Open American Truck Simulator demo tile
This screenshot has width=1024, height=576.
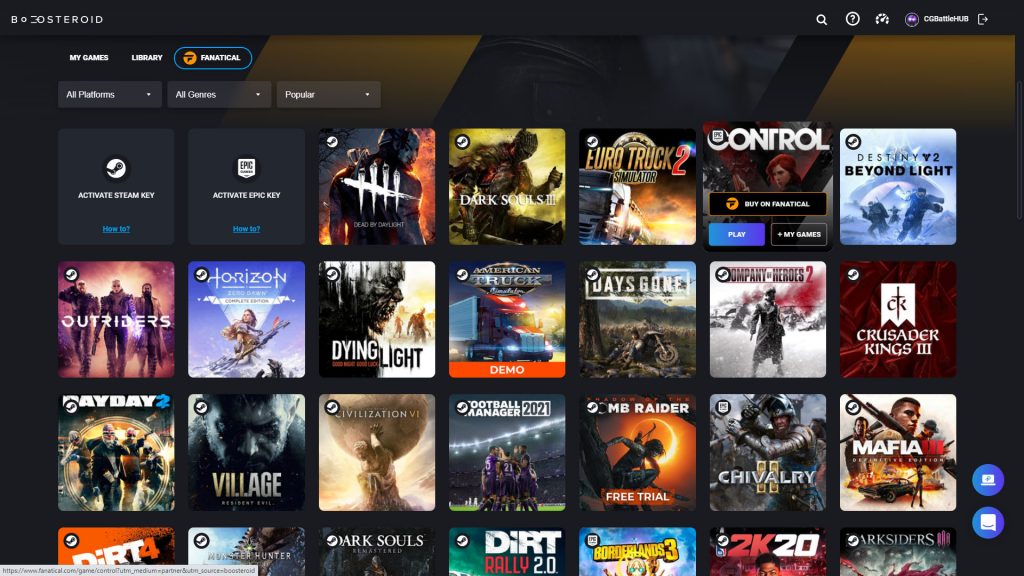click(507, 319)
